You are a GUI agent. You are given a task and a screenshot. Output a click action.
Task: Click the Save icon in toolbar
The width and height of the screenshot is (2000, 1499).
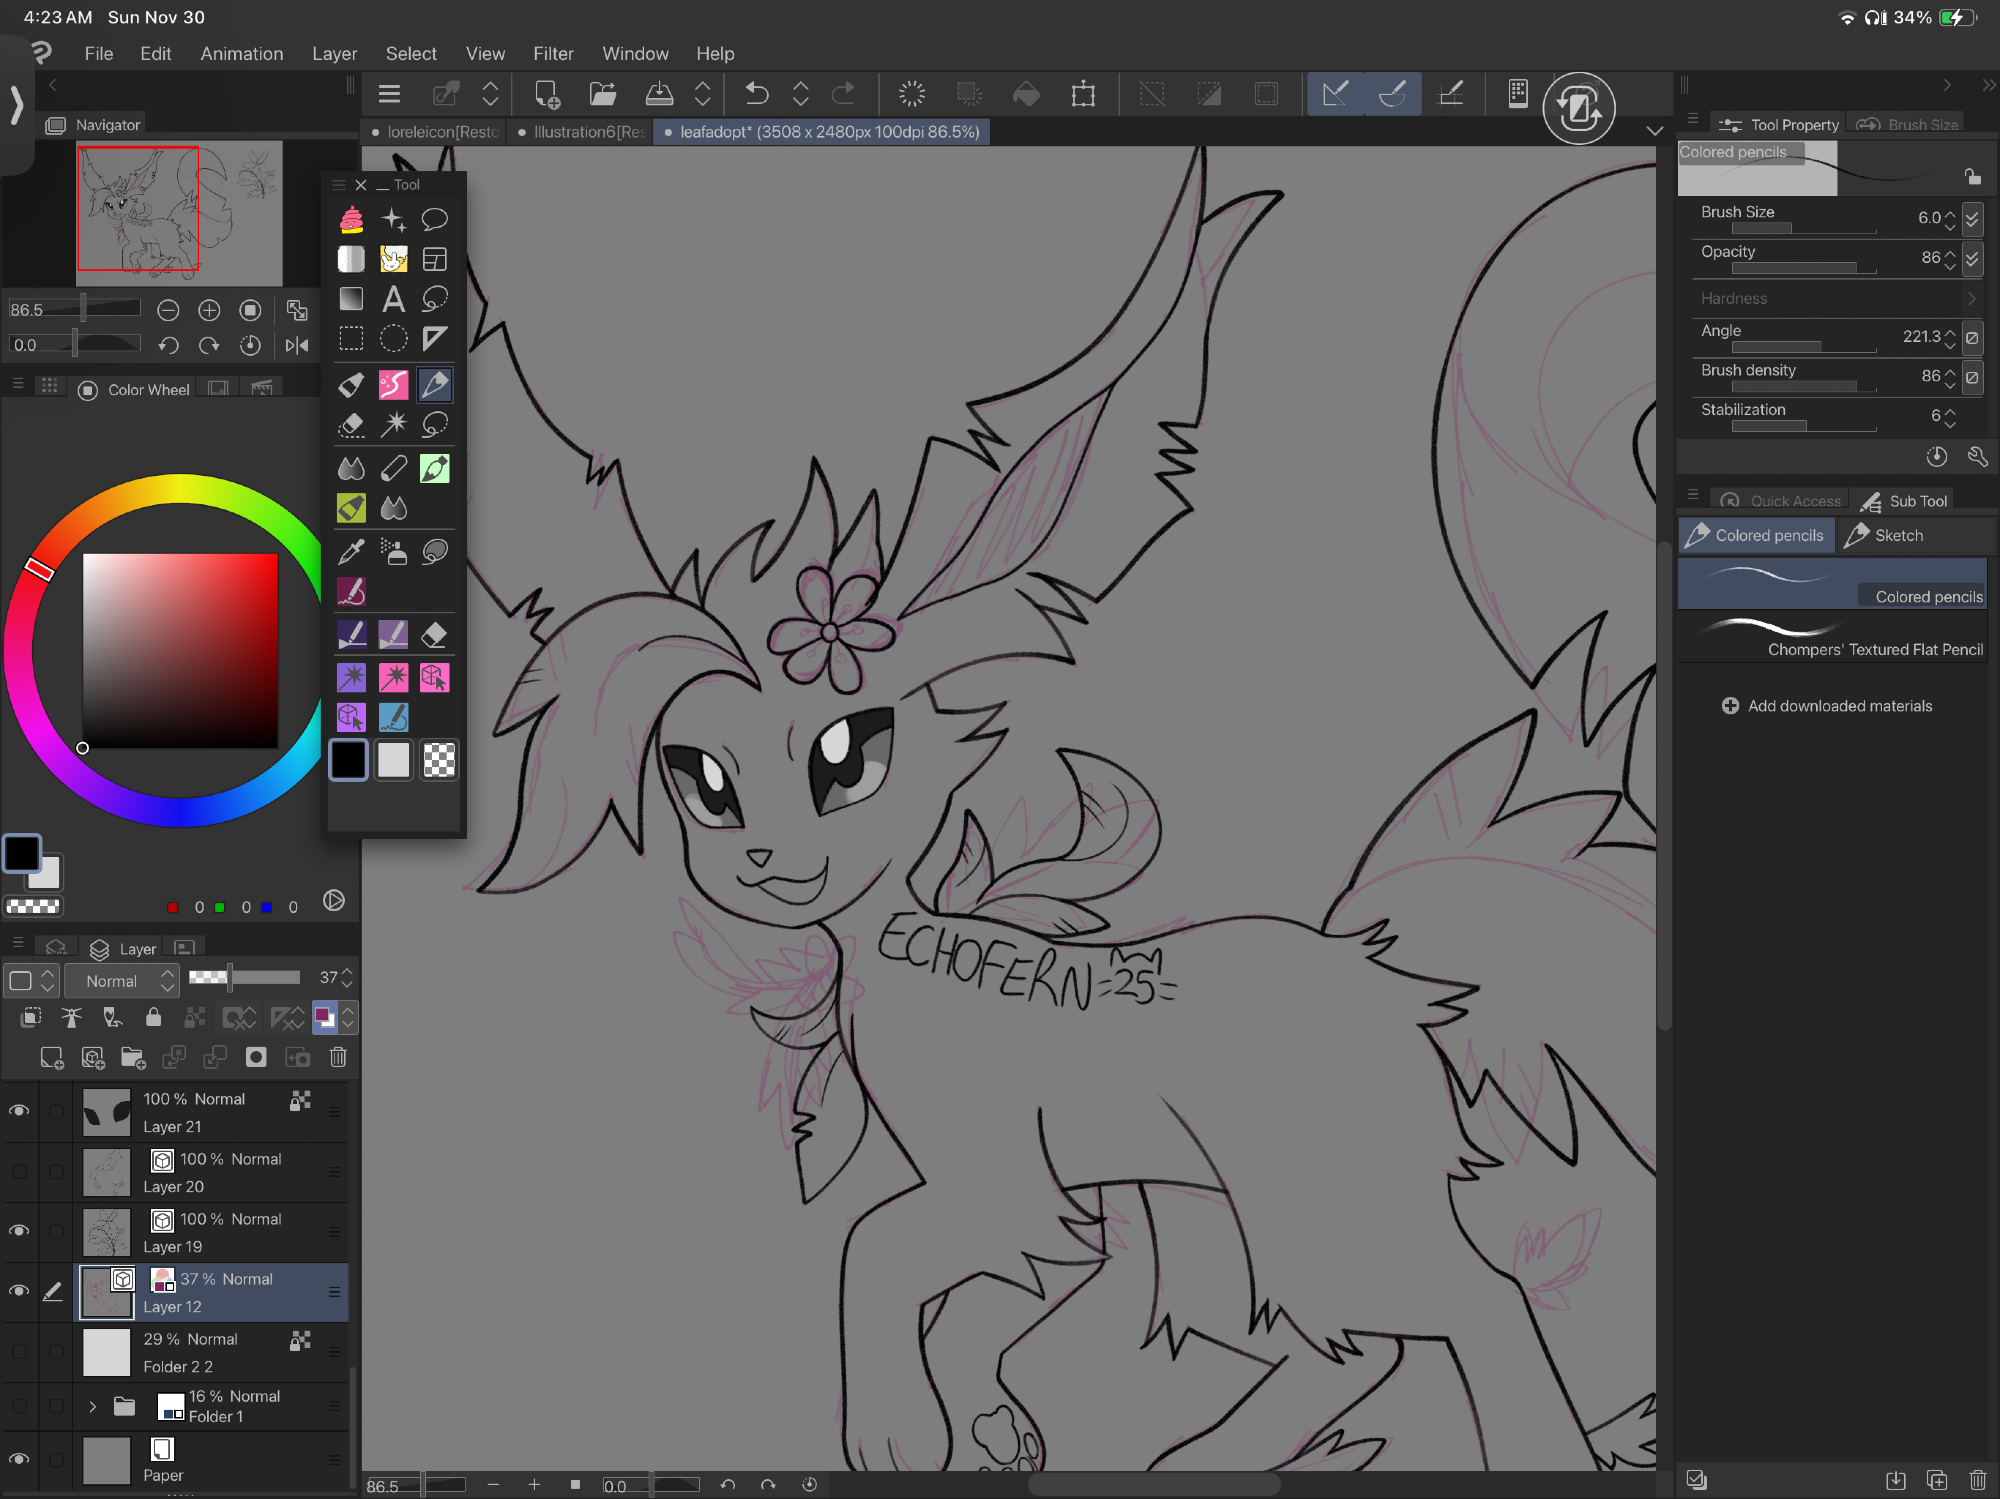659,94
